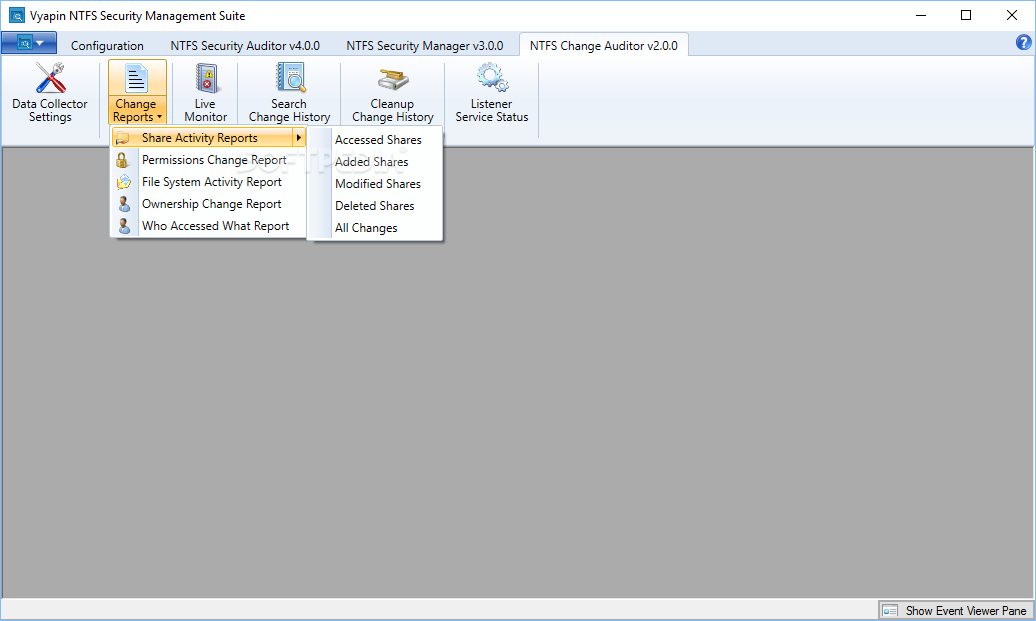Select the NTFS Change Auditor v2.0.0 tab
Image resolution: width=1036 pixels, height=621 pixels.
click(604, 46)
